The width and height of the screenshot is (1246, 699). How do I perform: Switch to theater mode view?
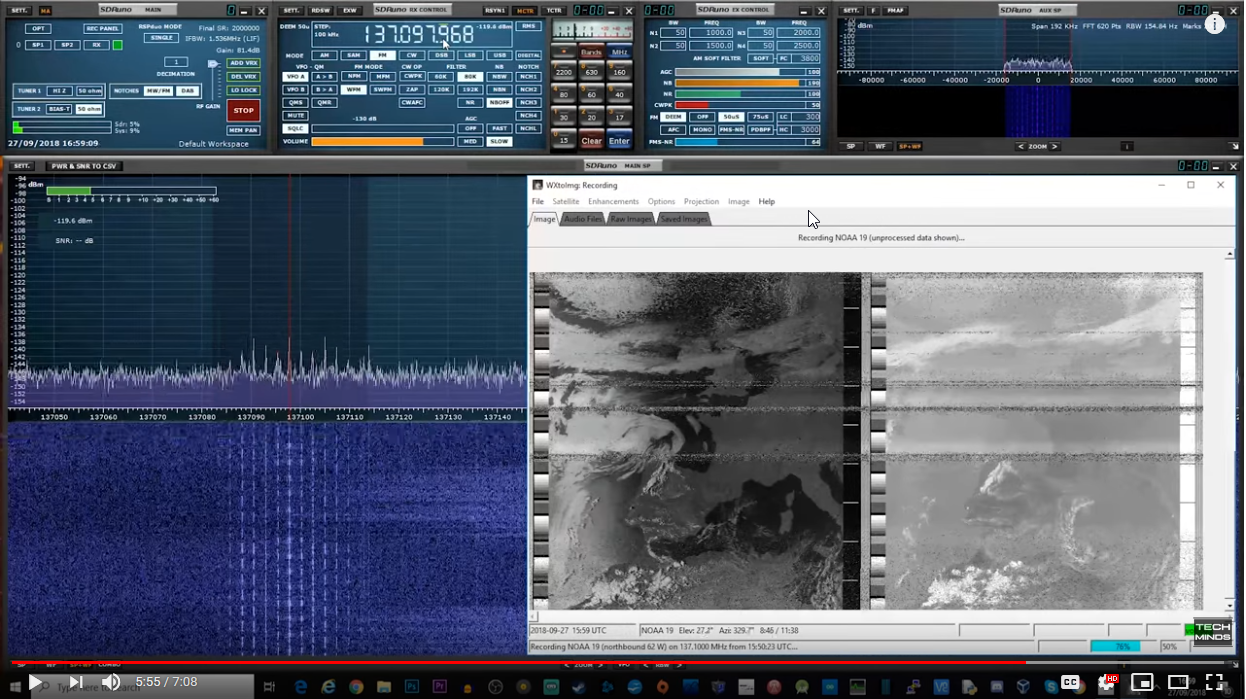[x=1178, y=682]
